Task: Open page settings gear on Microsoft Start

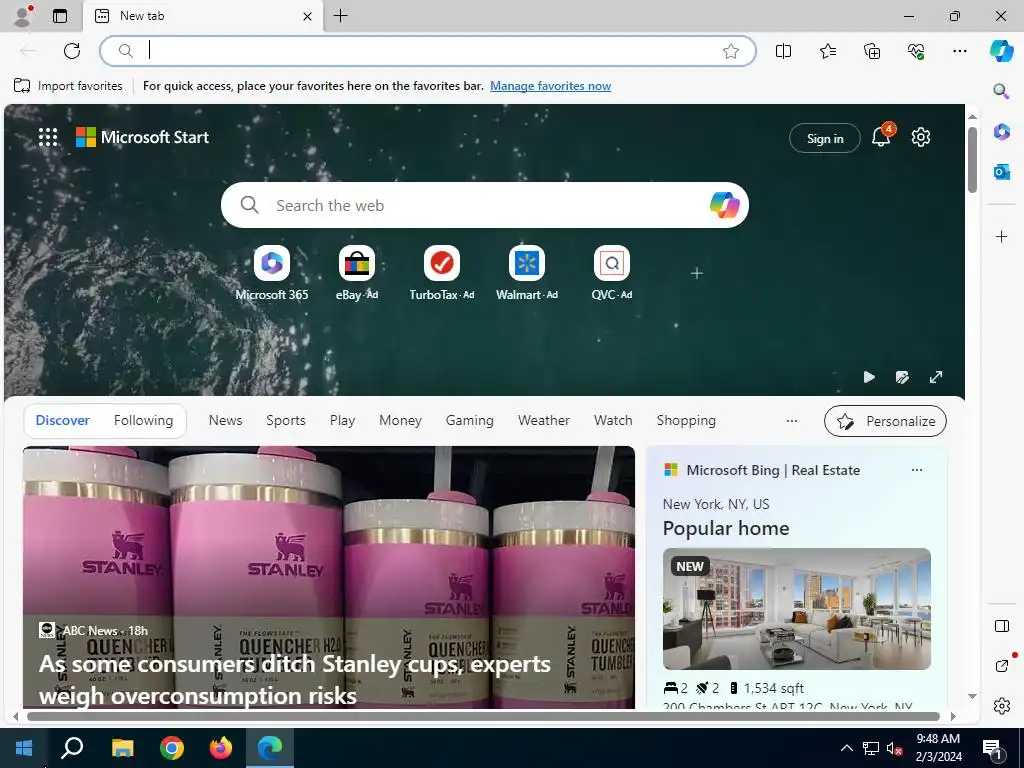Action: (x=921, y=137)
